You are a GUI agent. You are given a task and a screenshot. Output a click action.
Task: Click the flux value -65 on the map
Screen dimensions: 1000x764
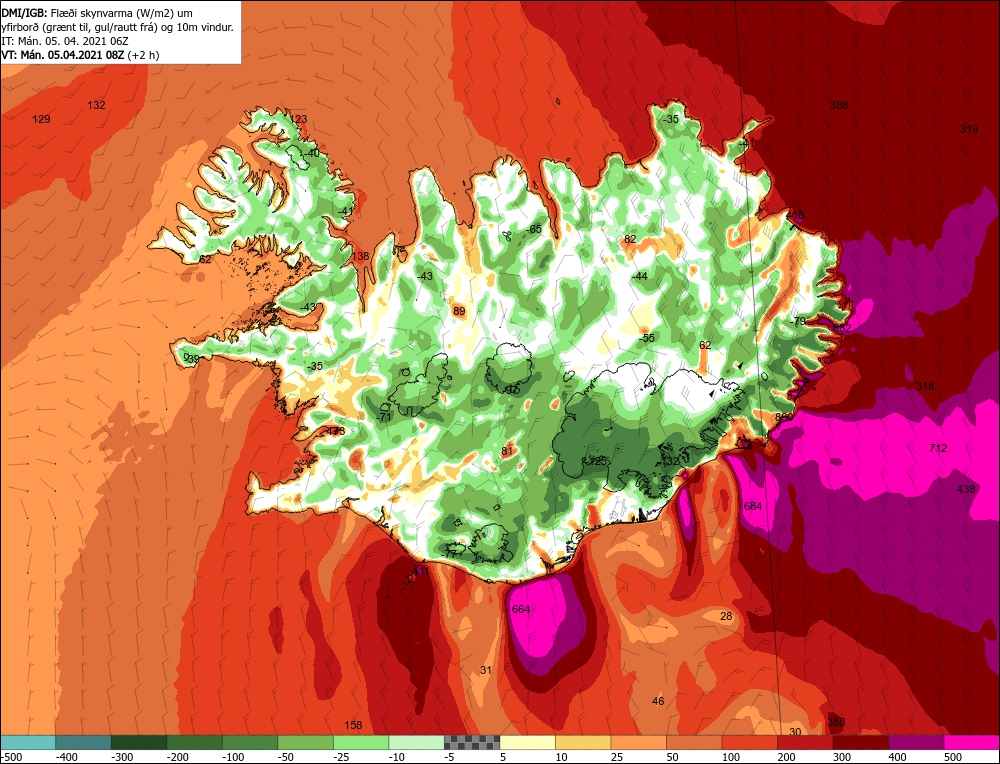(533, 230)
